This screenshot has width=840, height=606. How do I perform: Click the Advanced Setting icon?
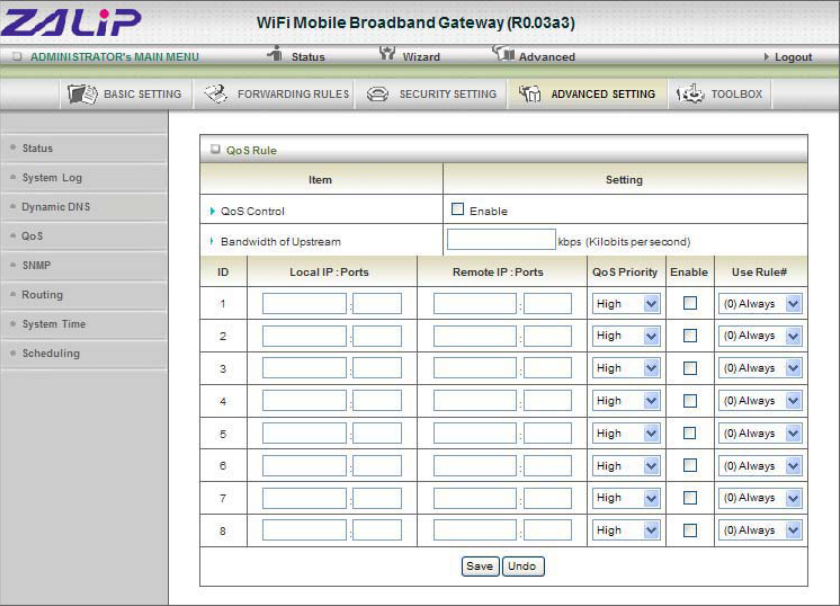(x=529, y=94)
